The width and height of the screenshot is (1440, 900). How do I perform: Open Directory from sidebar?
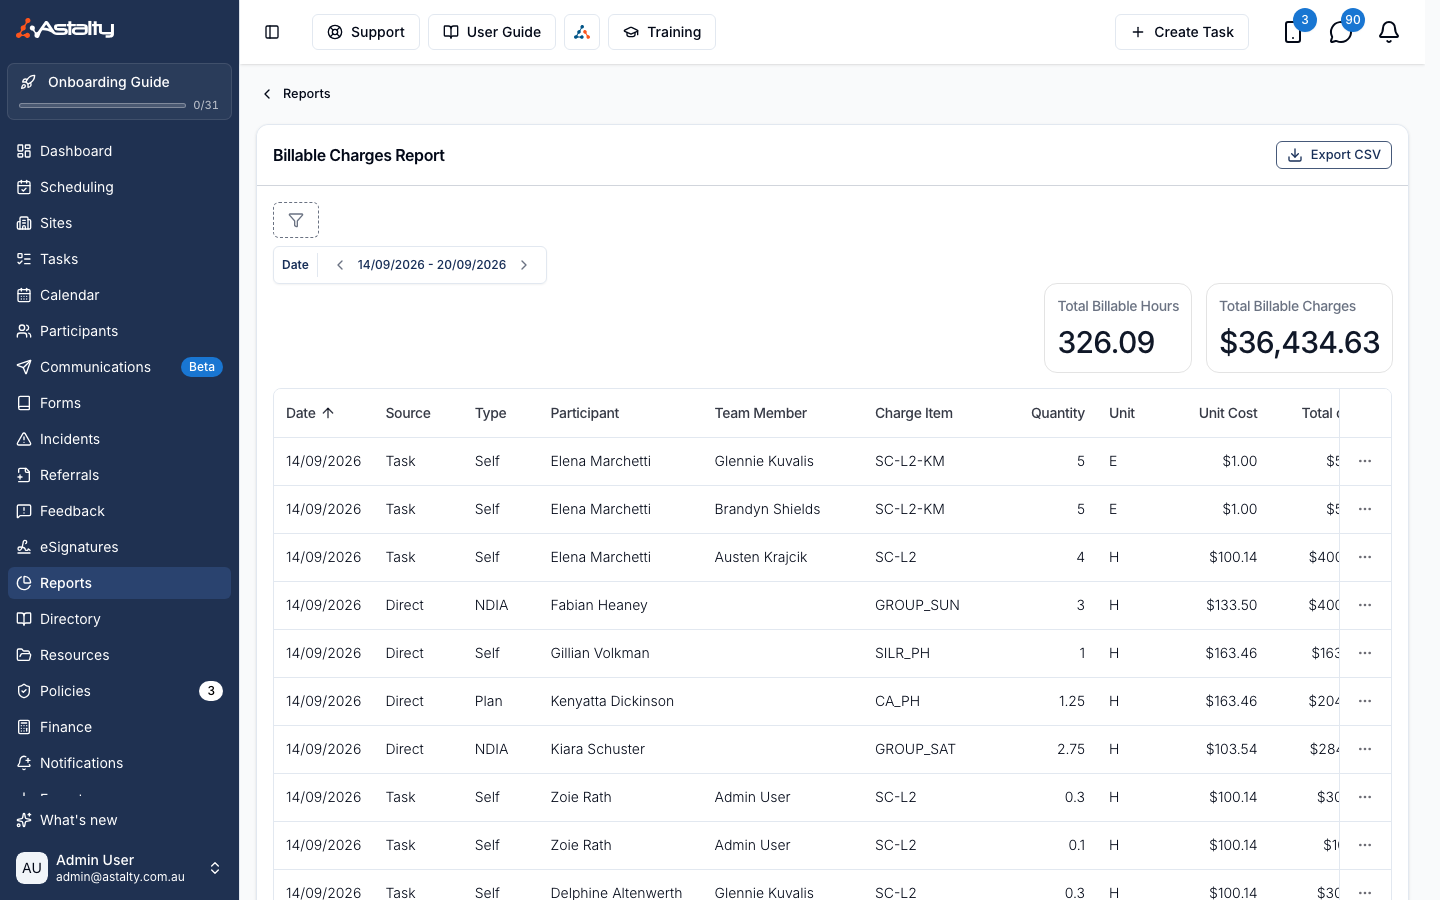(119, 619)
